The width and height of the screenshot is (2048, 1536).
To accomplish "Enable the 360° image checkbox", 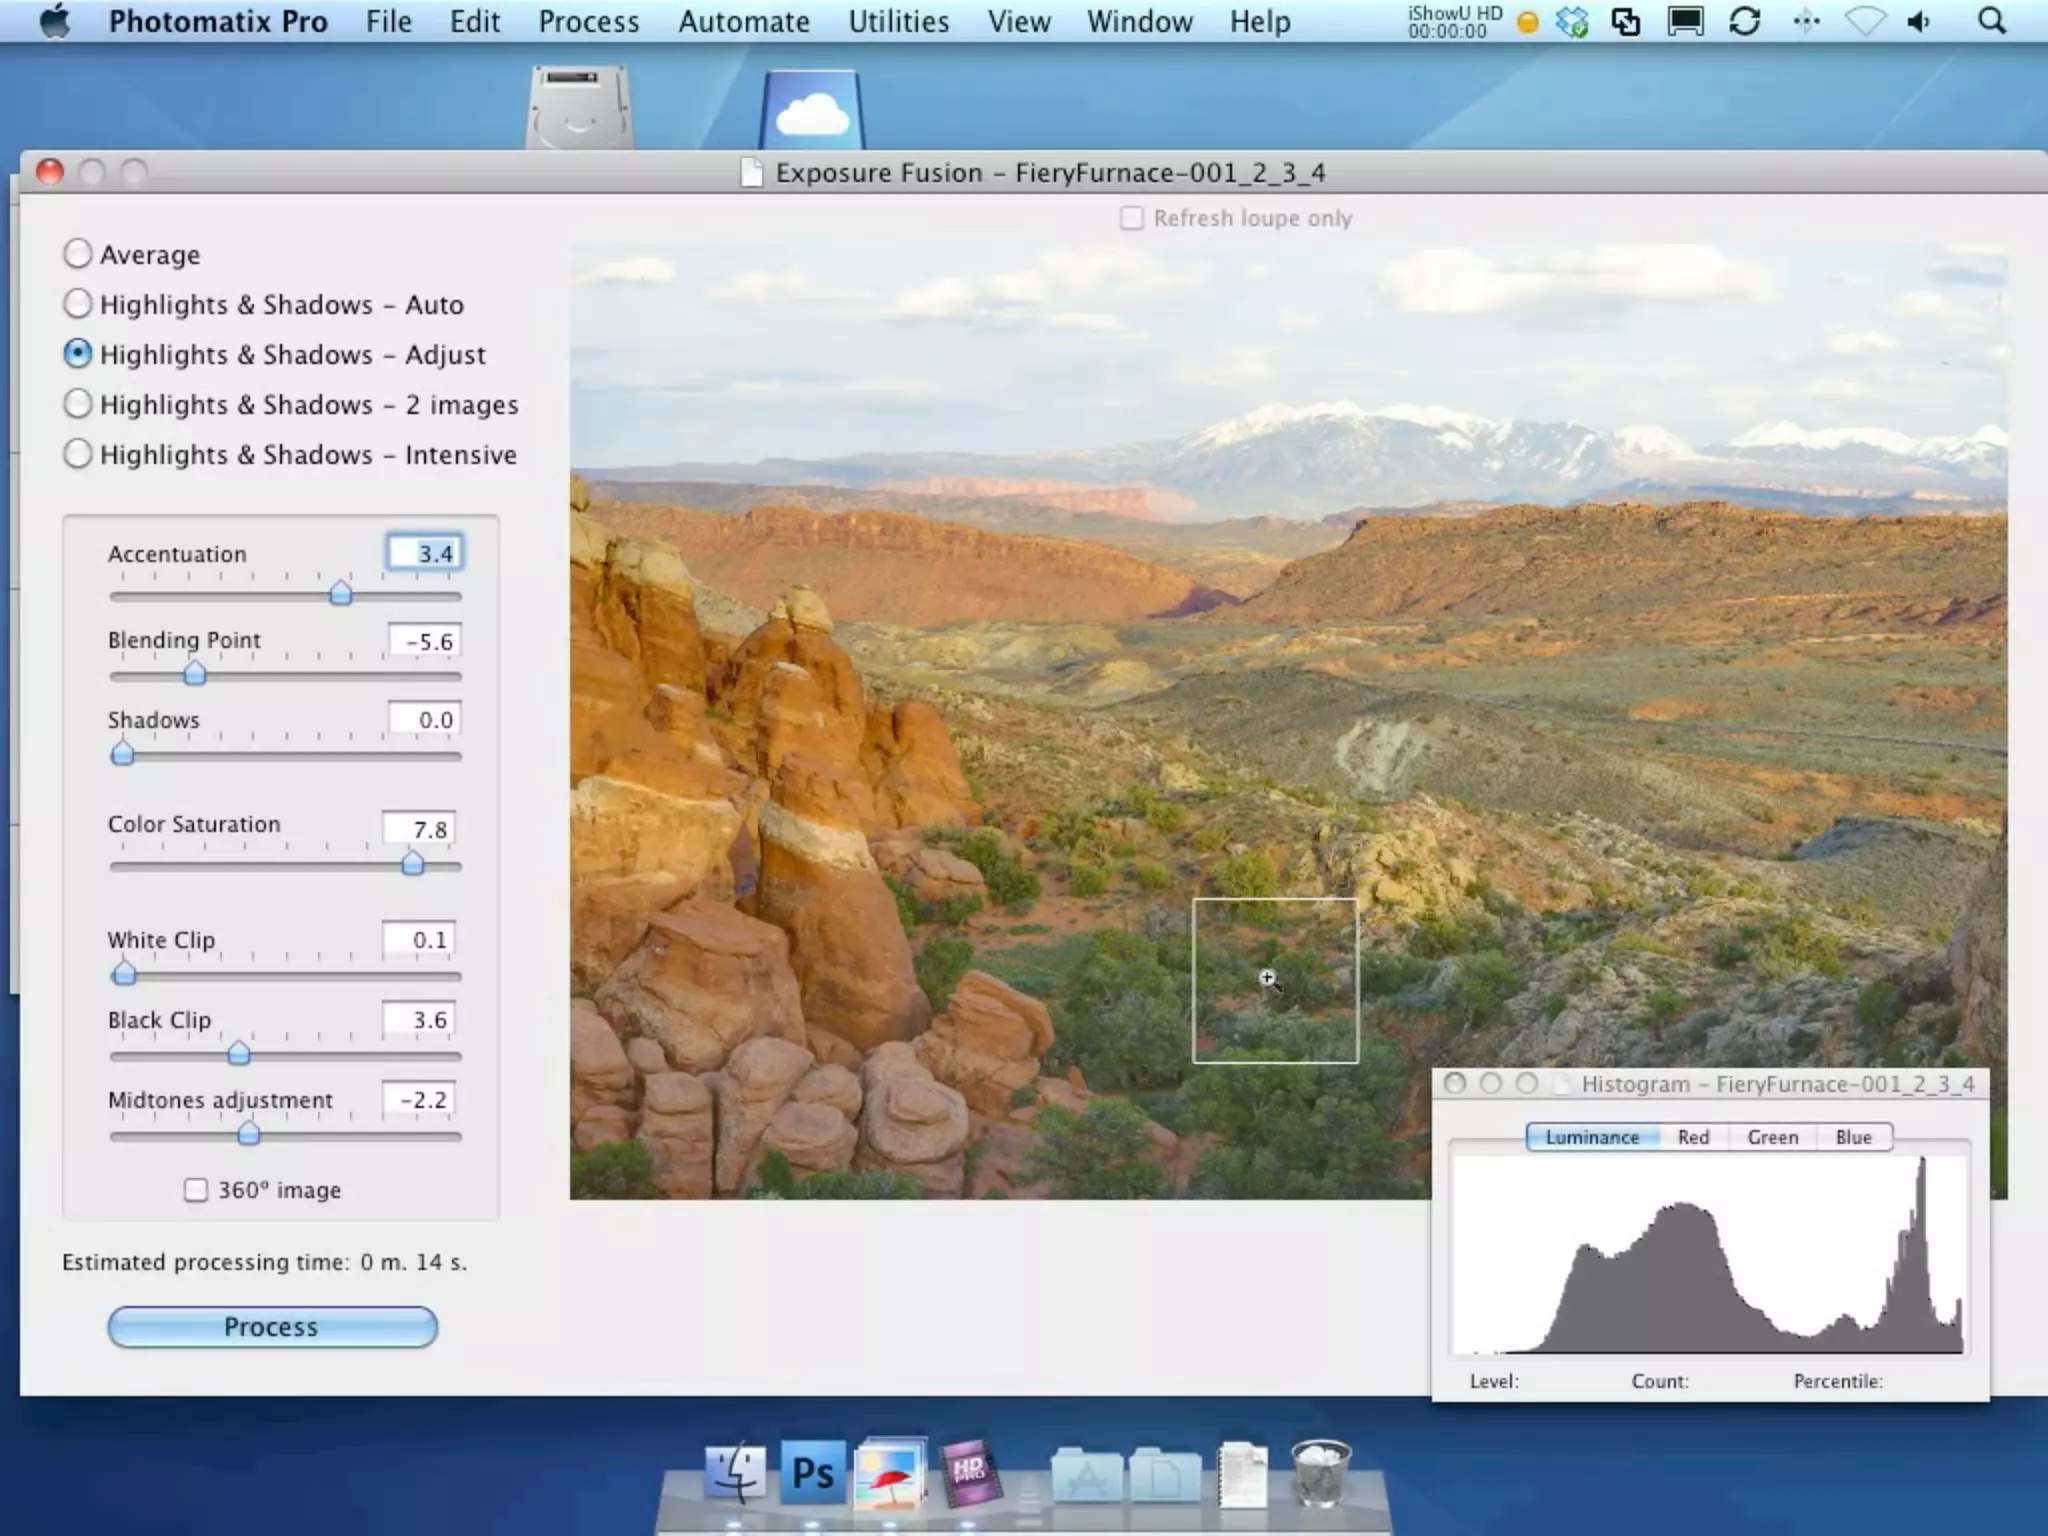I will (x=196, y=1190).
